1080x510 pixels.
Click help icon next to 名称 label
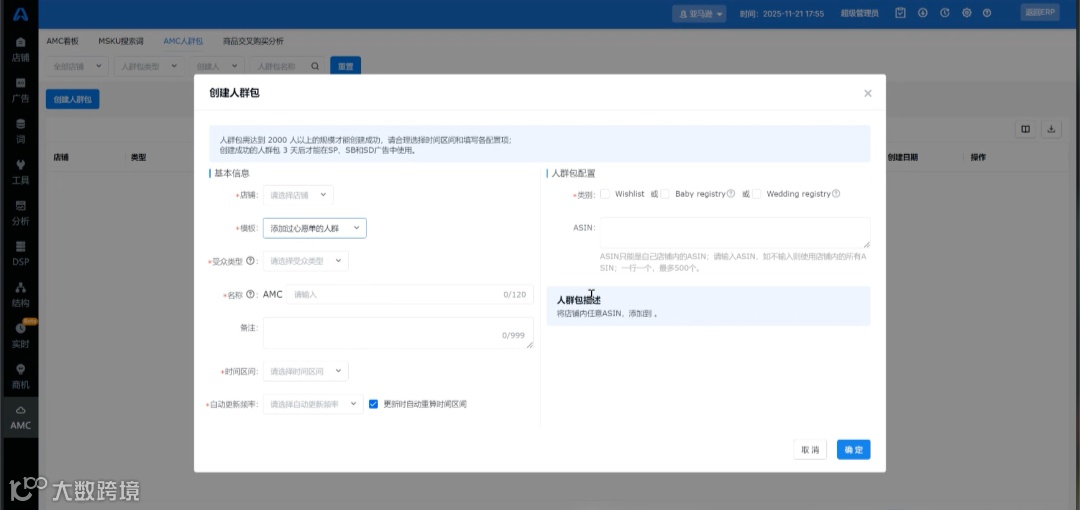click(x=250, y=294)
